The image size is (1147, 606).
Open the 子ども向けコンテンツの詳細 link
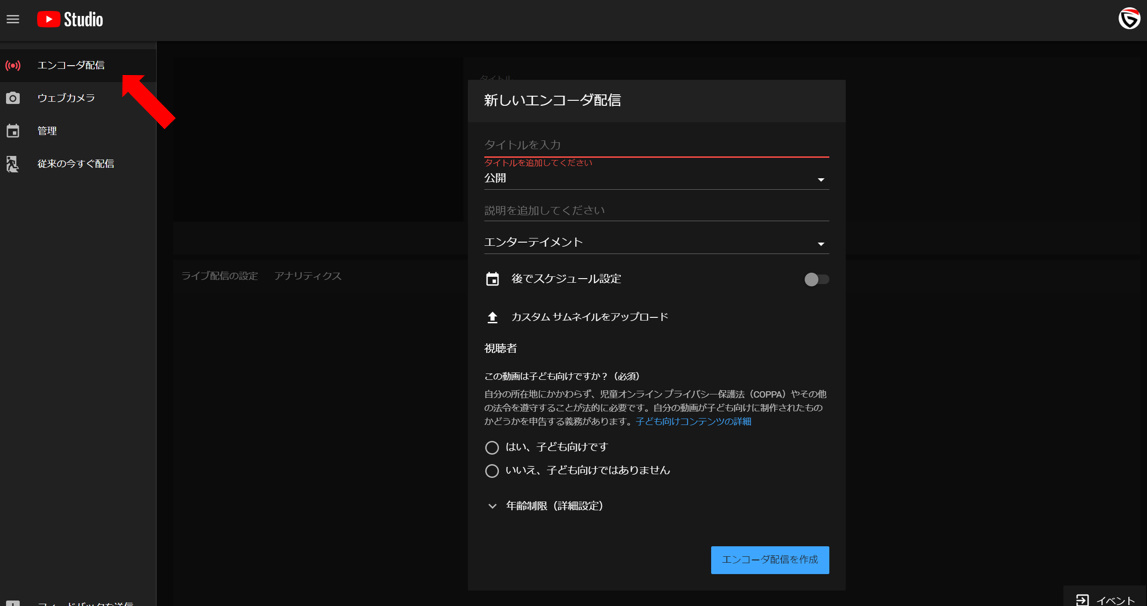coord(693,422)
